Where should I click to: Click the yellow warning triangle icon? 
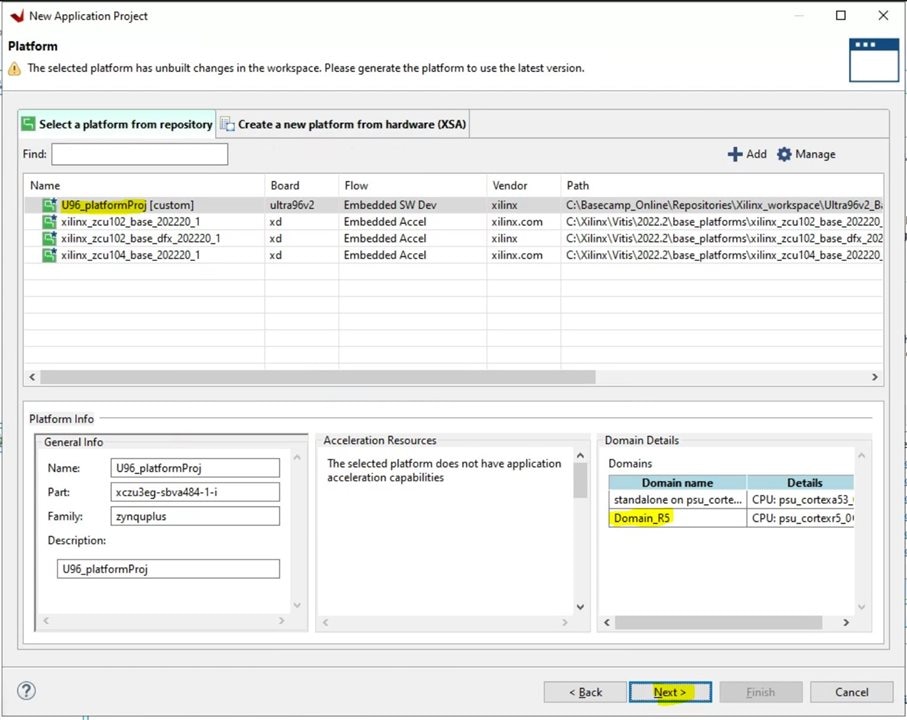click(14, 69)
